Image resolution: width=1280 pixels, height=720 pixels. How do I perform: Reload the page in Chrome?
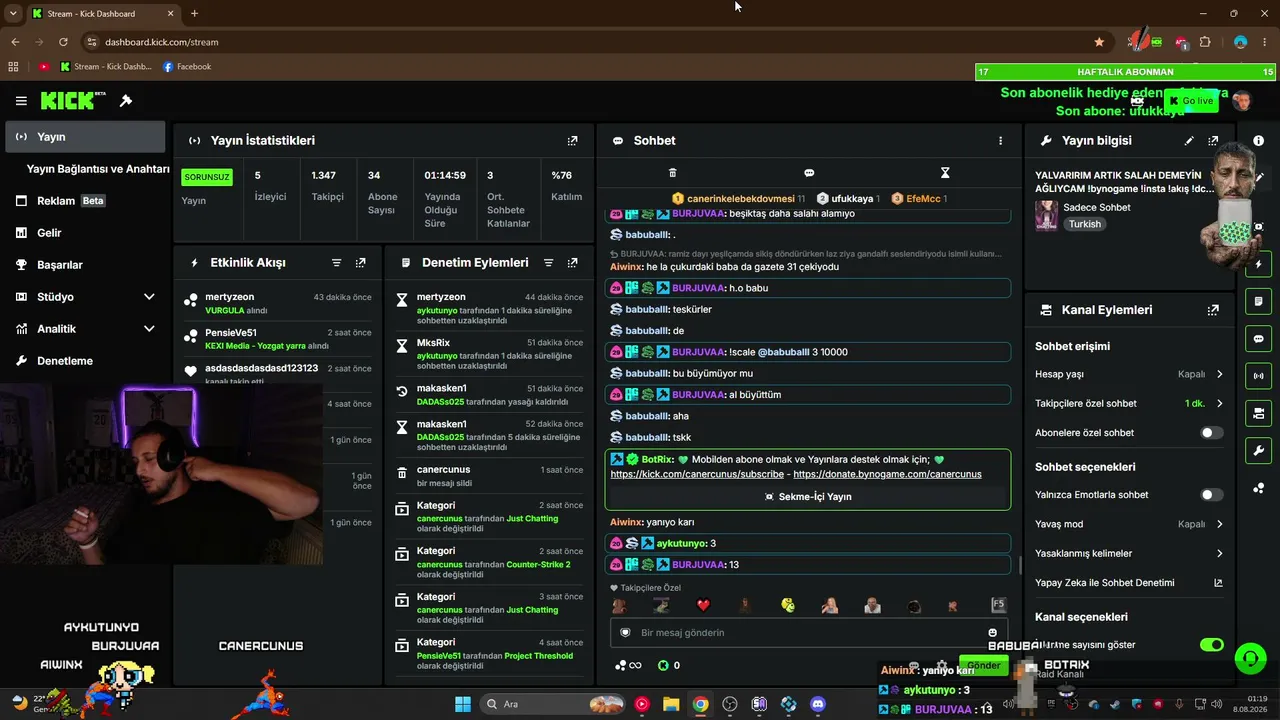(63, 42)
